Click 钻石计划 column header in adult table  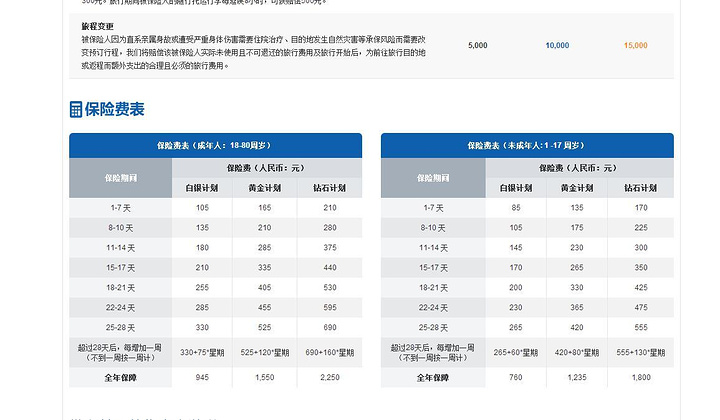coord(329,187)
